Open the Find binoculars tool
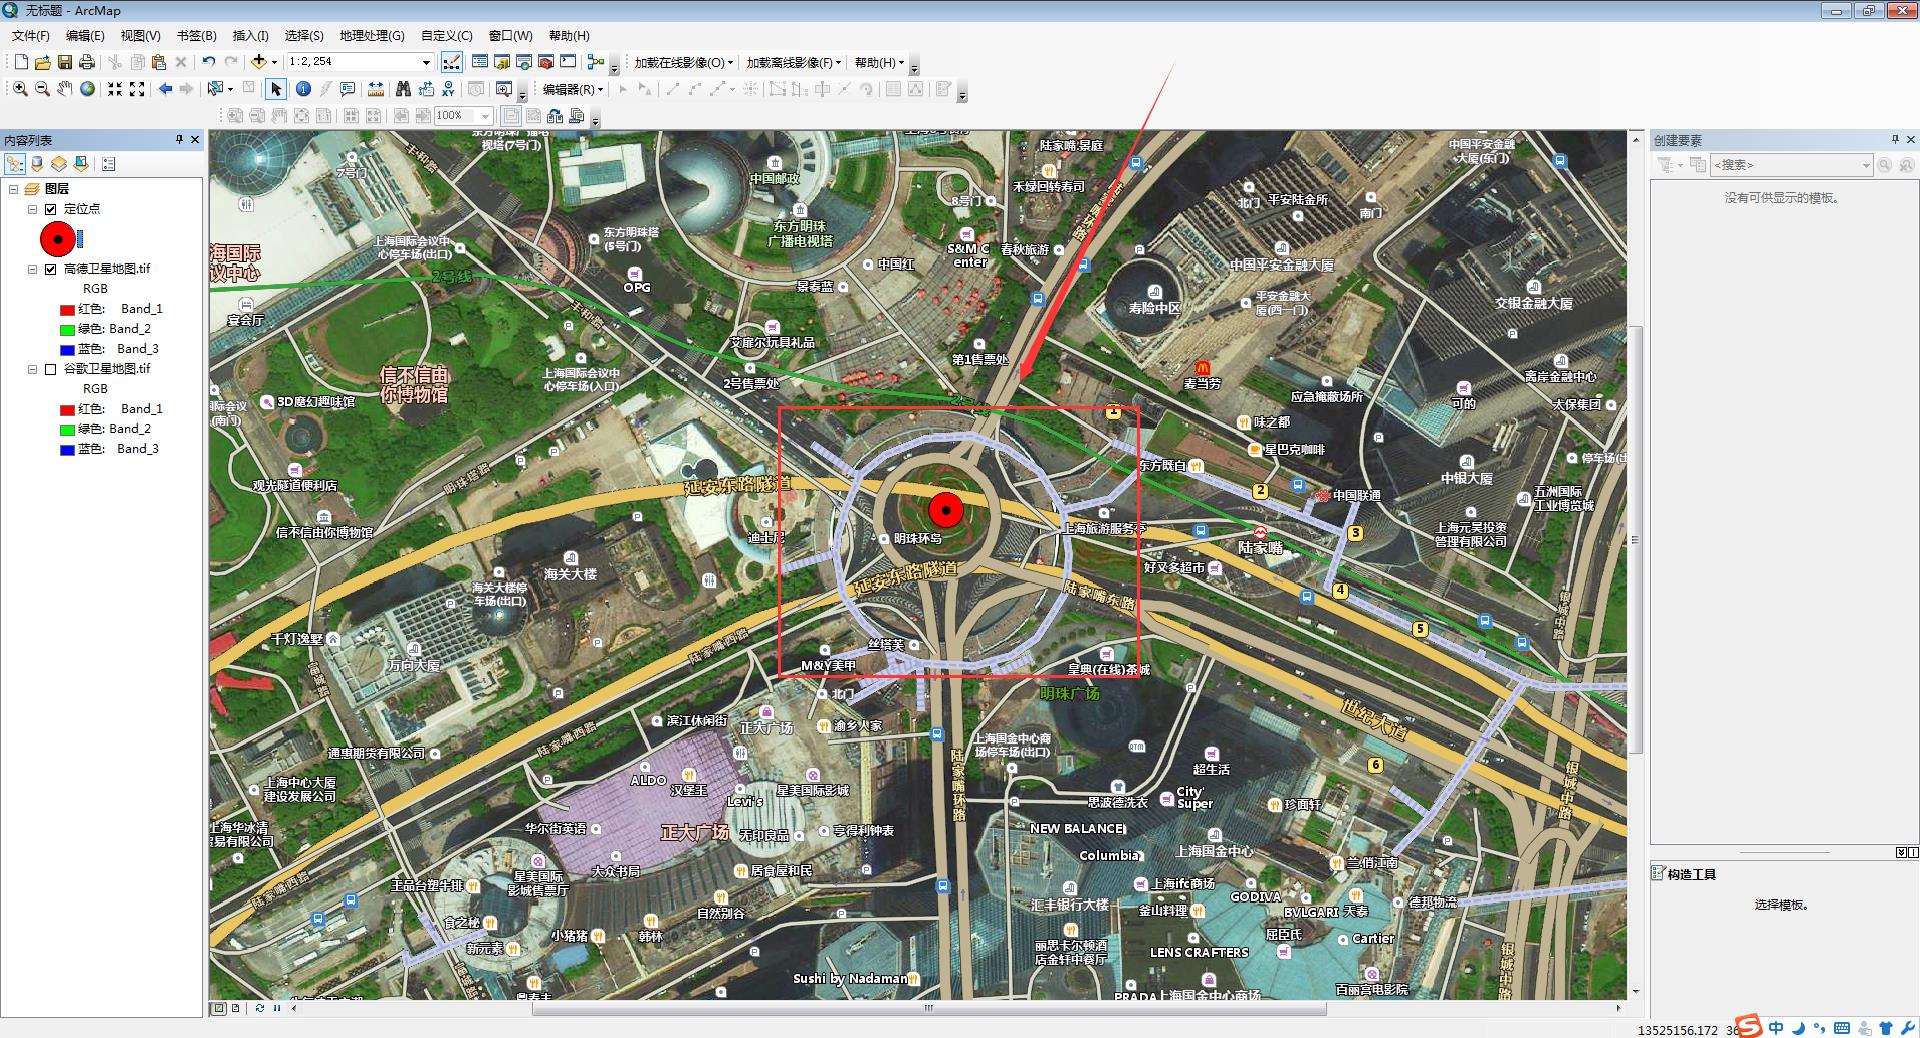The image size is (1920, 1038). click(x=403, y=89)
